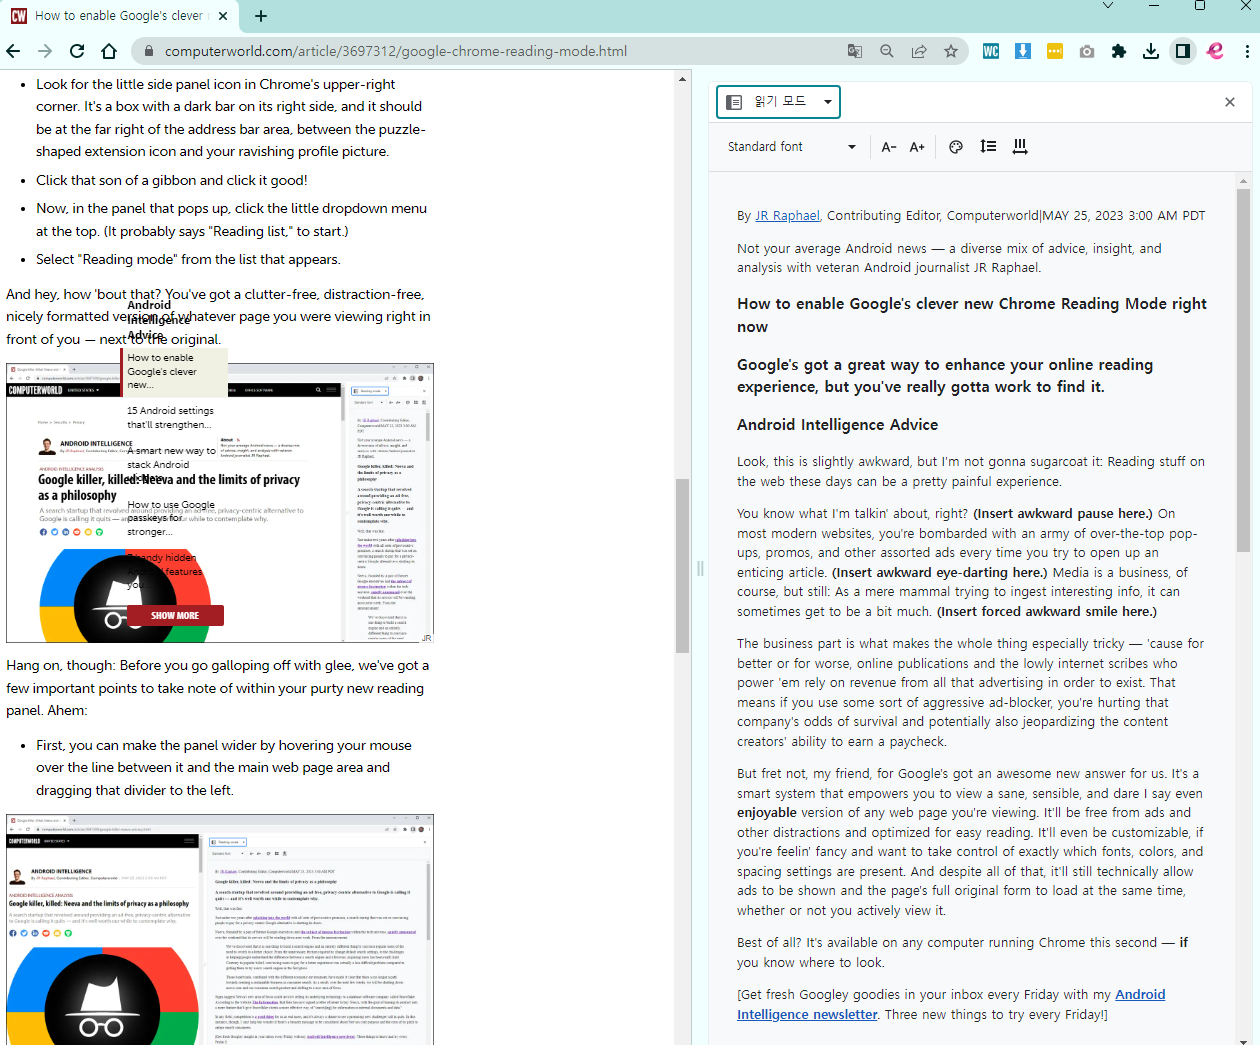This screenshot has width=1260, height=1045.
Task: Click 'Click that son of a gibbon' bullet
Action: click(x=172, y=180)
